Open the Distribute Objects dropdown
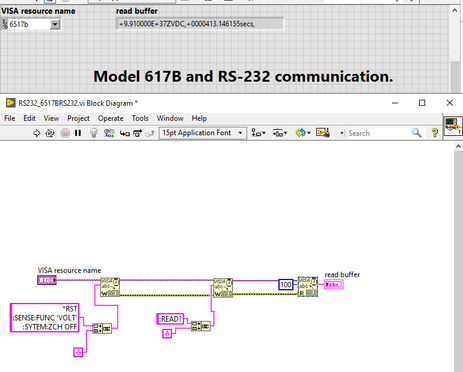This screenshot has width=463, height=372. 280,133
